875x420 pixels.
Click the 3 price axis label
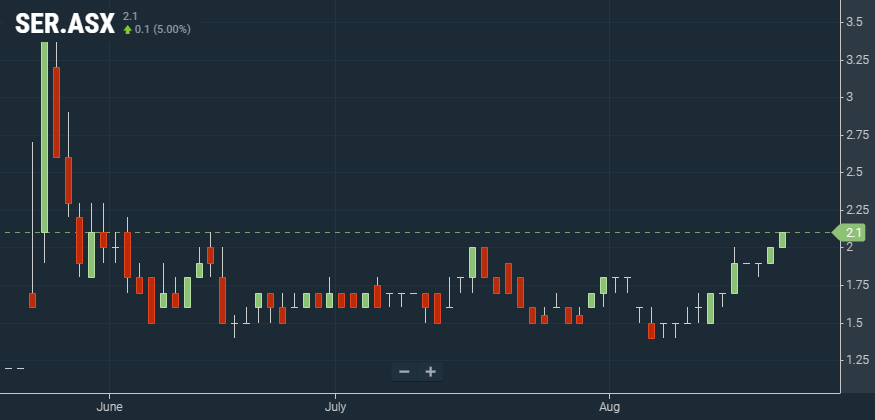(850, 97)
